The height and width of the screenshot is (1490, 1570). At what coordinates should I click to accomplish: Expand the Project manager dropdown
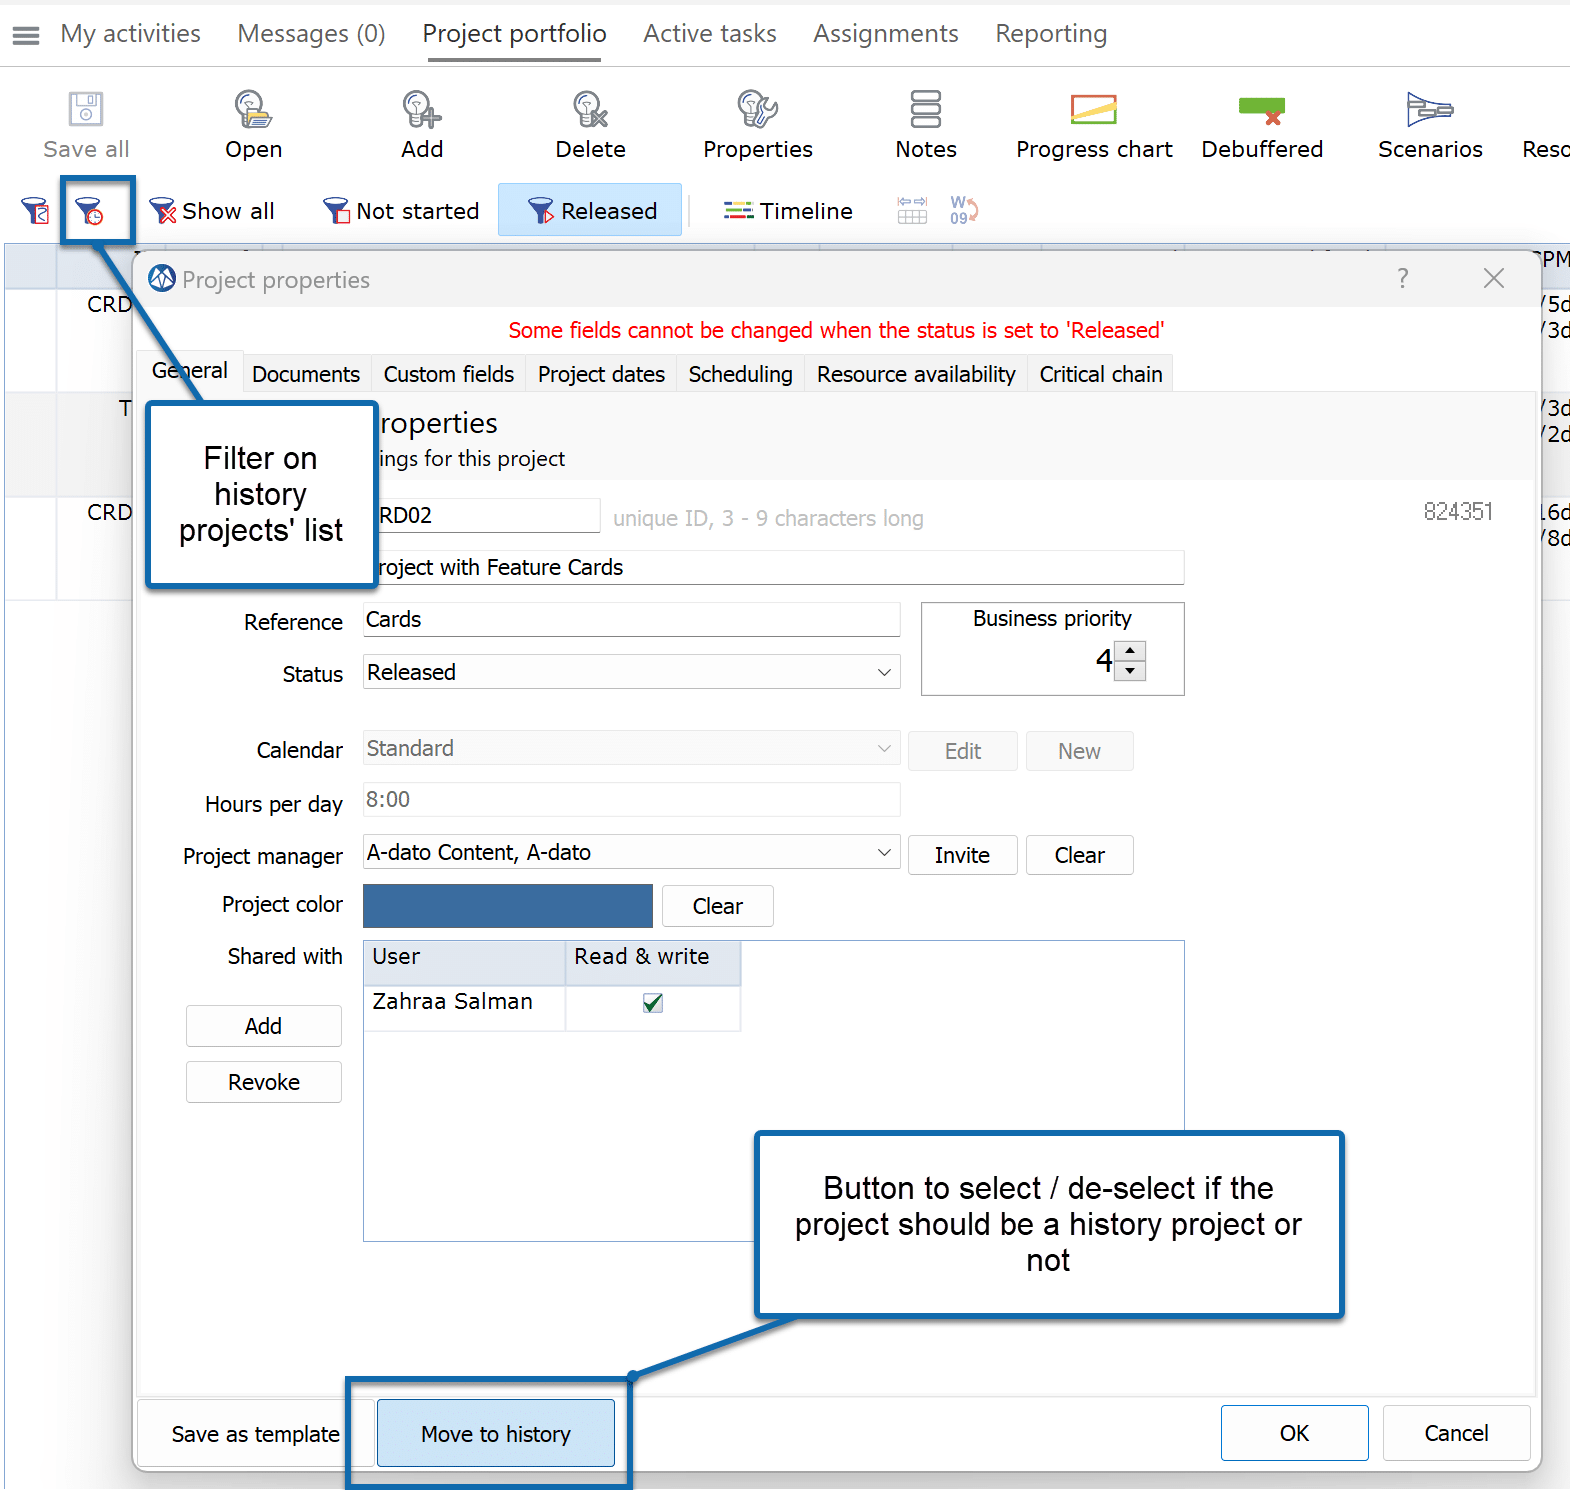[884, 853]
